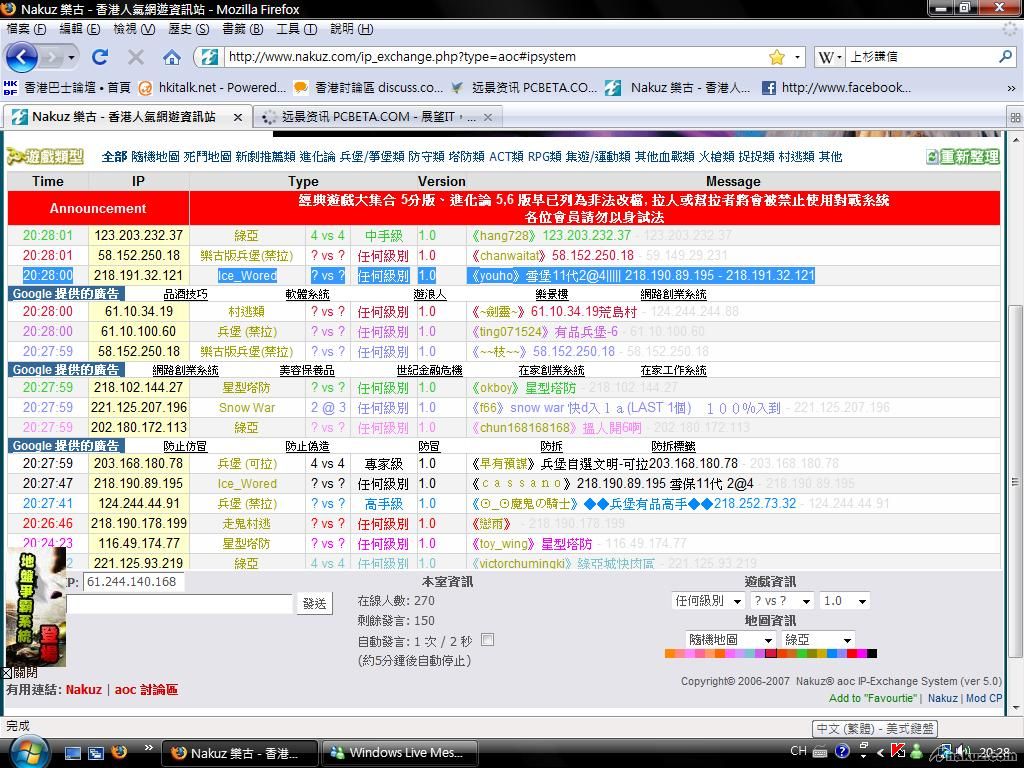
Task: Click the message text input field
Action: click(x=180, y=603)
